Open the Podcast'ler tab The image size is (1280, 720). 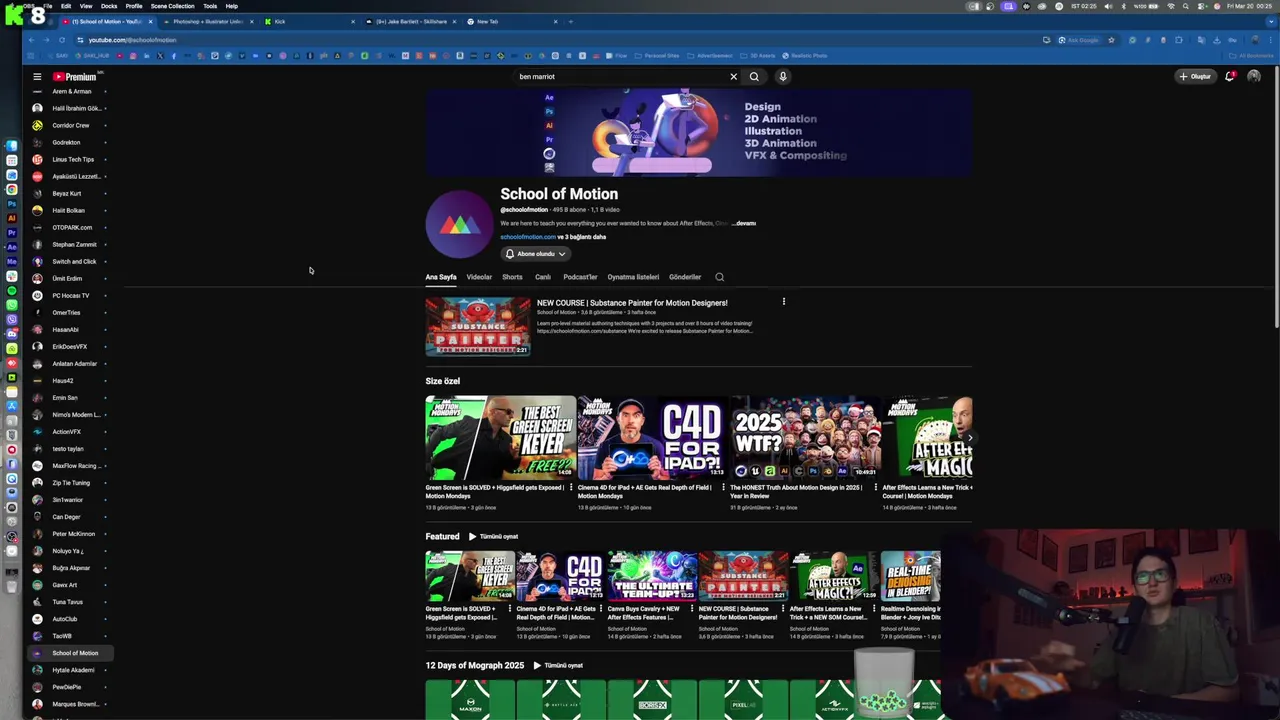[x=580, y=277]
